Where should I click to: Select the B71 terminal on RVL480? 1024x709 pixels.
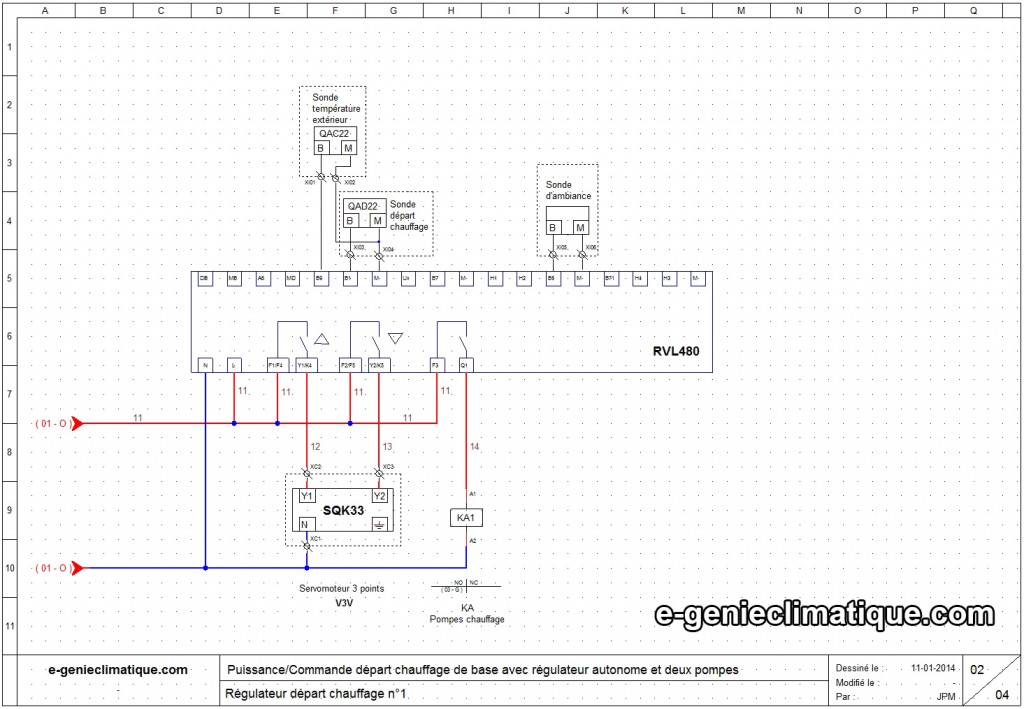click(x=610, y=279)
